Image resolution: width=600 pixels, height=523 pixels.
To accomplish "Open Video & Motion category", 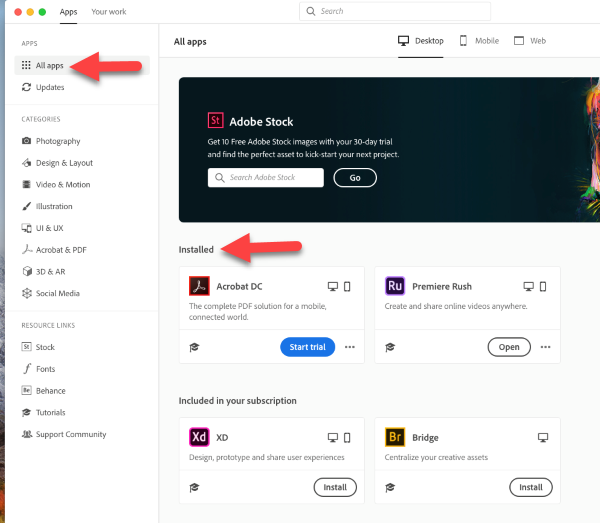I will 63,185.
